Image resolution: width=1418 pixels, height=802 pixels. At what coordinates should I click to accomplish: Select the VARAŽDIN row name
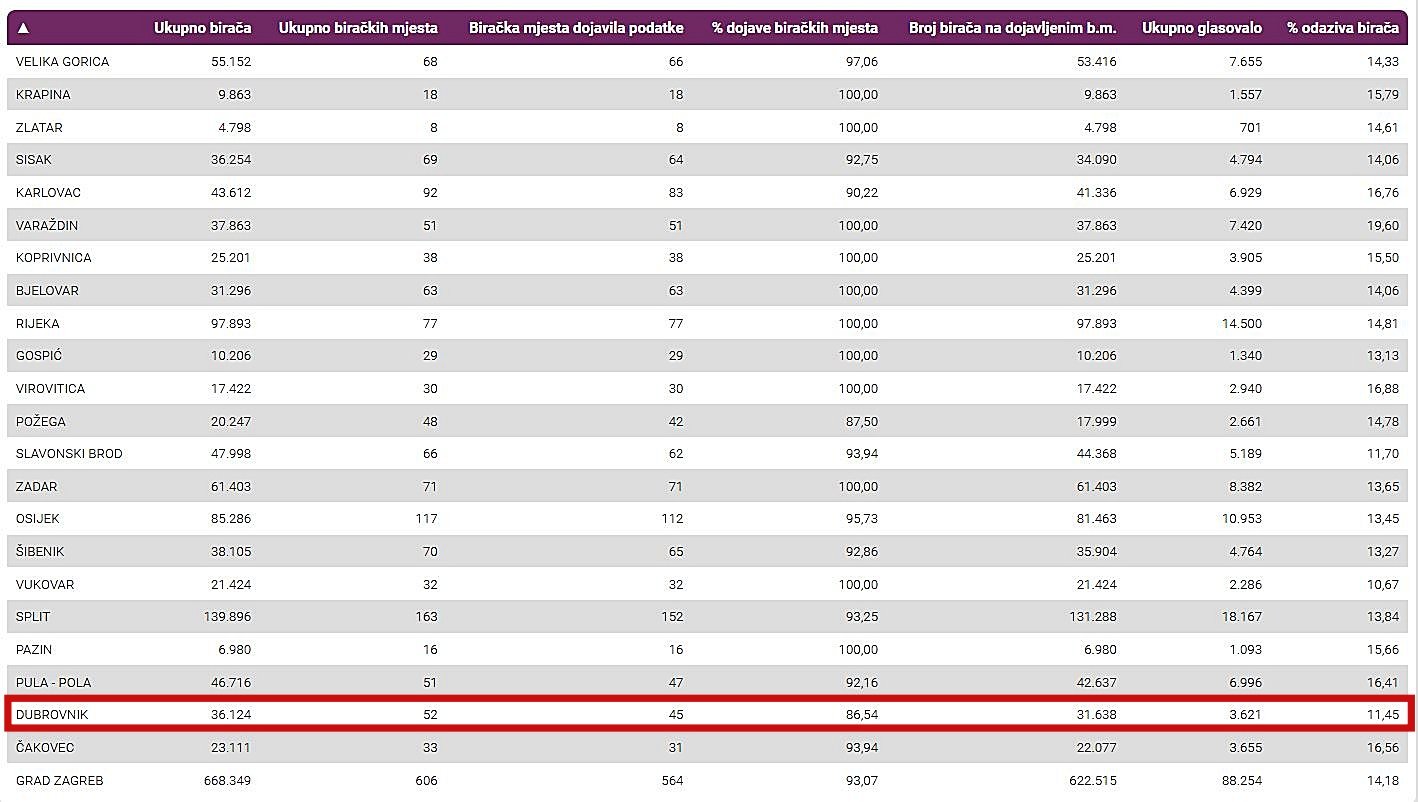coord(47,226)
